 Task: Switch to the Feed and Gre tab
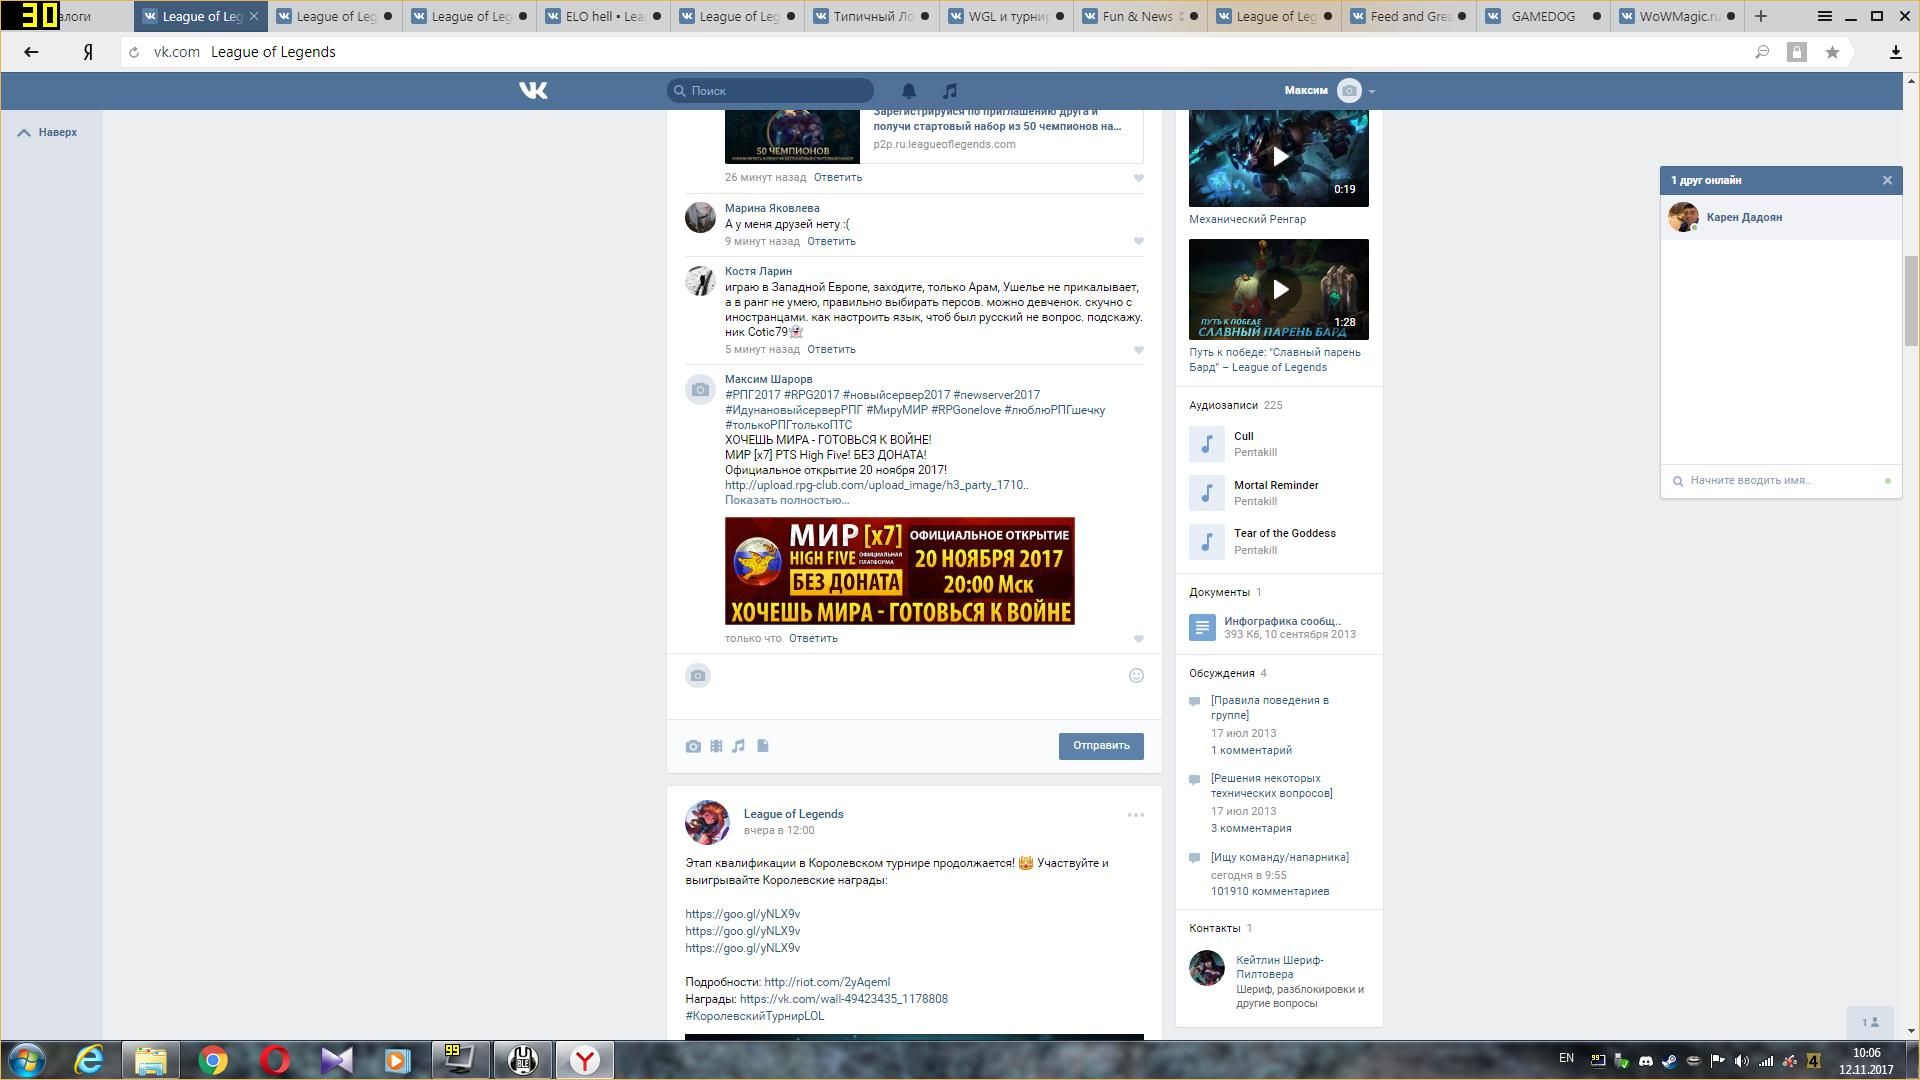coord(1408,16)
